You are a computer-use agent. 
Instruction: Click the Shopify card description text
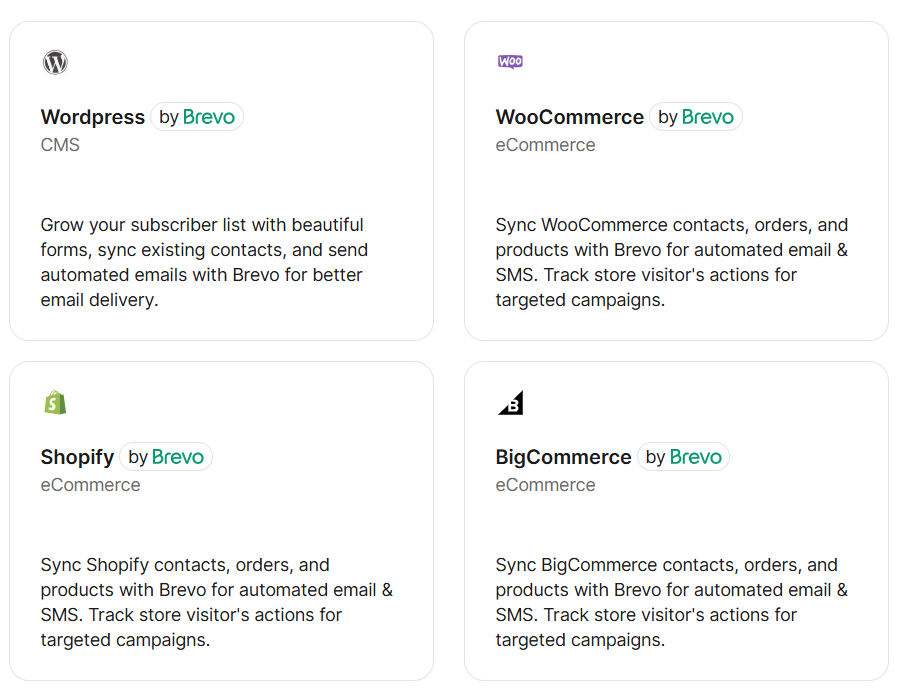click(216, 602)
